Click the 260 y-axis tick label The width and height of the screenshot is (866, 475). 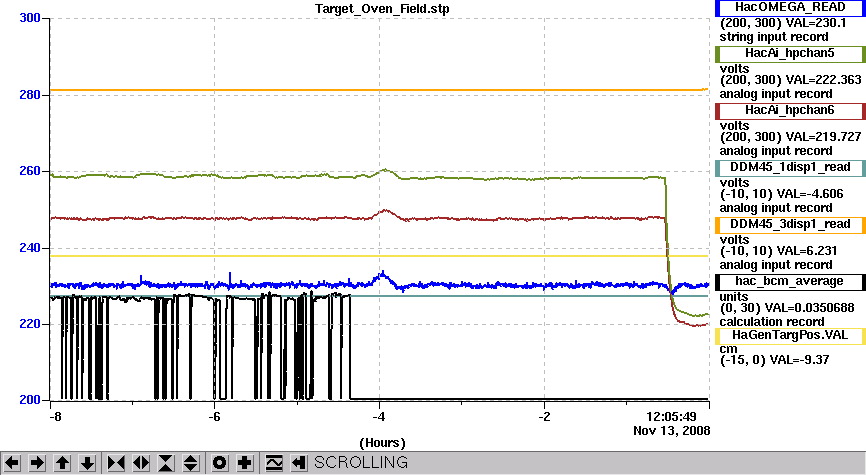pyautogui.click(x=30, y=171)
